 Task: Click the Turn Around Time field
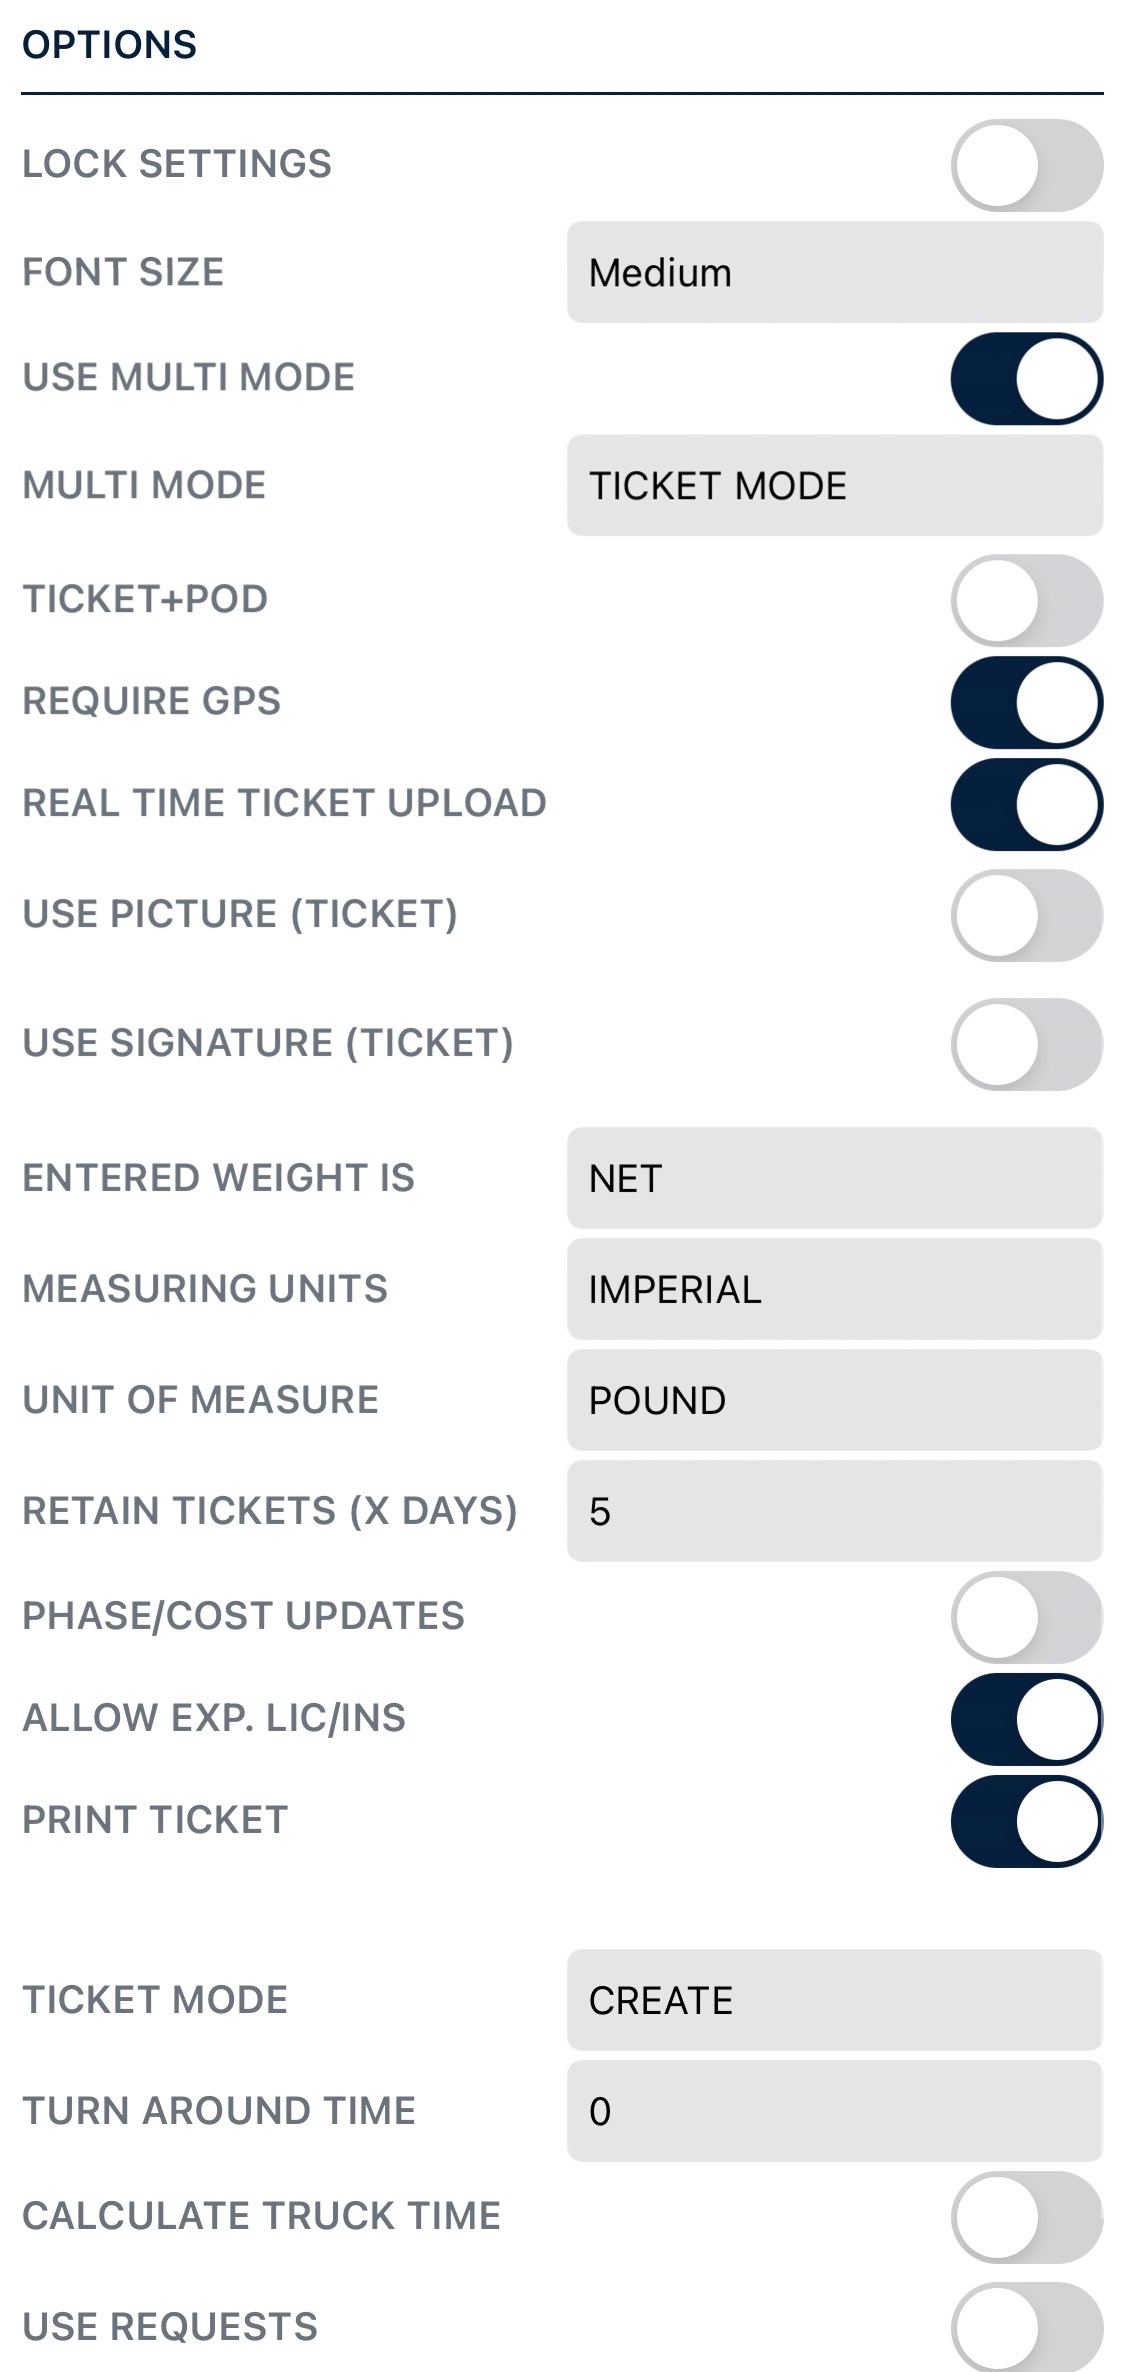834,2111
